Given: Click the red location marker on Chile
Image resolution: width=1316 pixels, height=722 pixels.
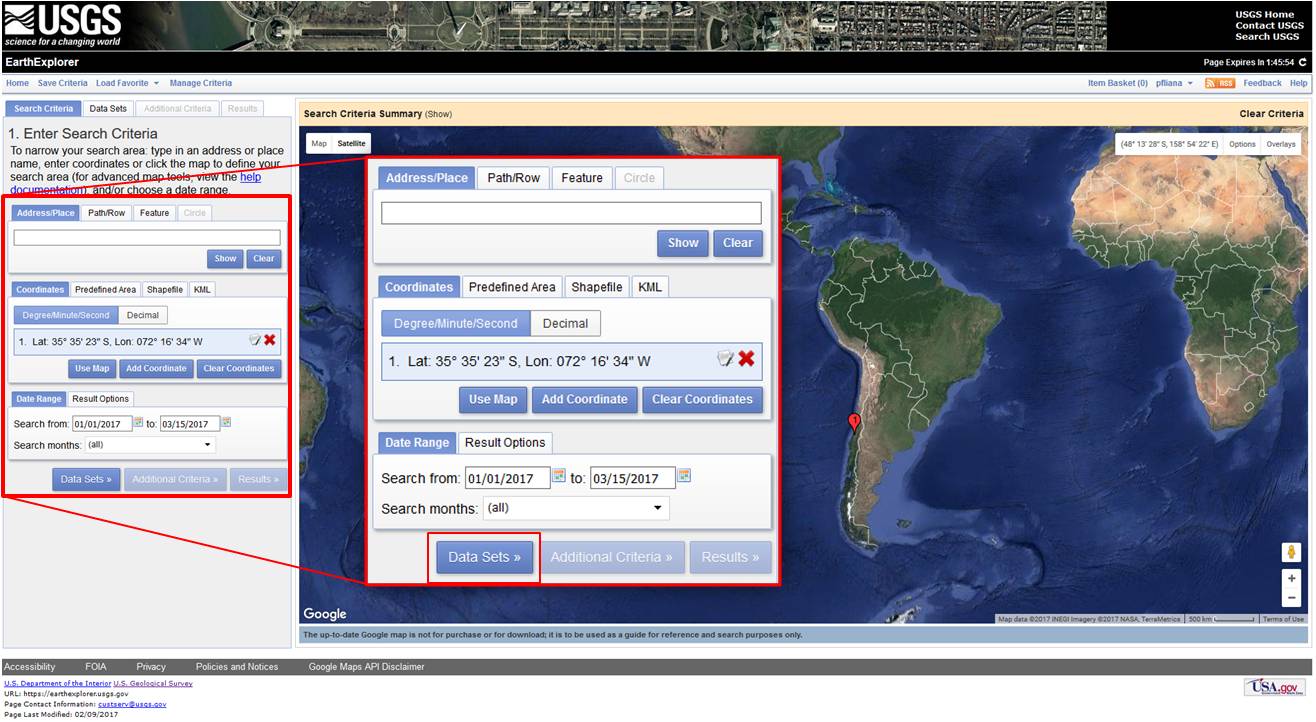Looking at the screenshot, I should tap(853, 422).
